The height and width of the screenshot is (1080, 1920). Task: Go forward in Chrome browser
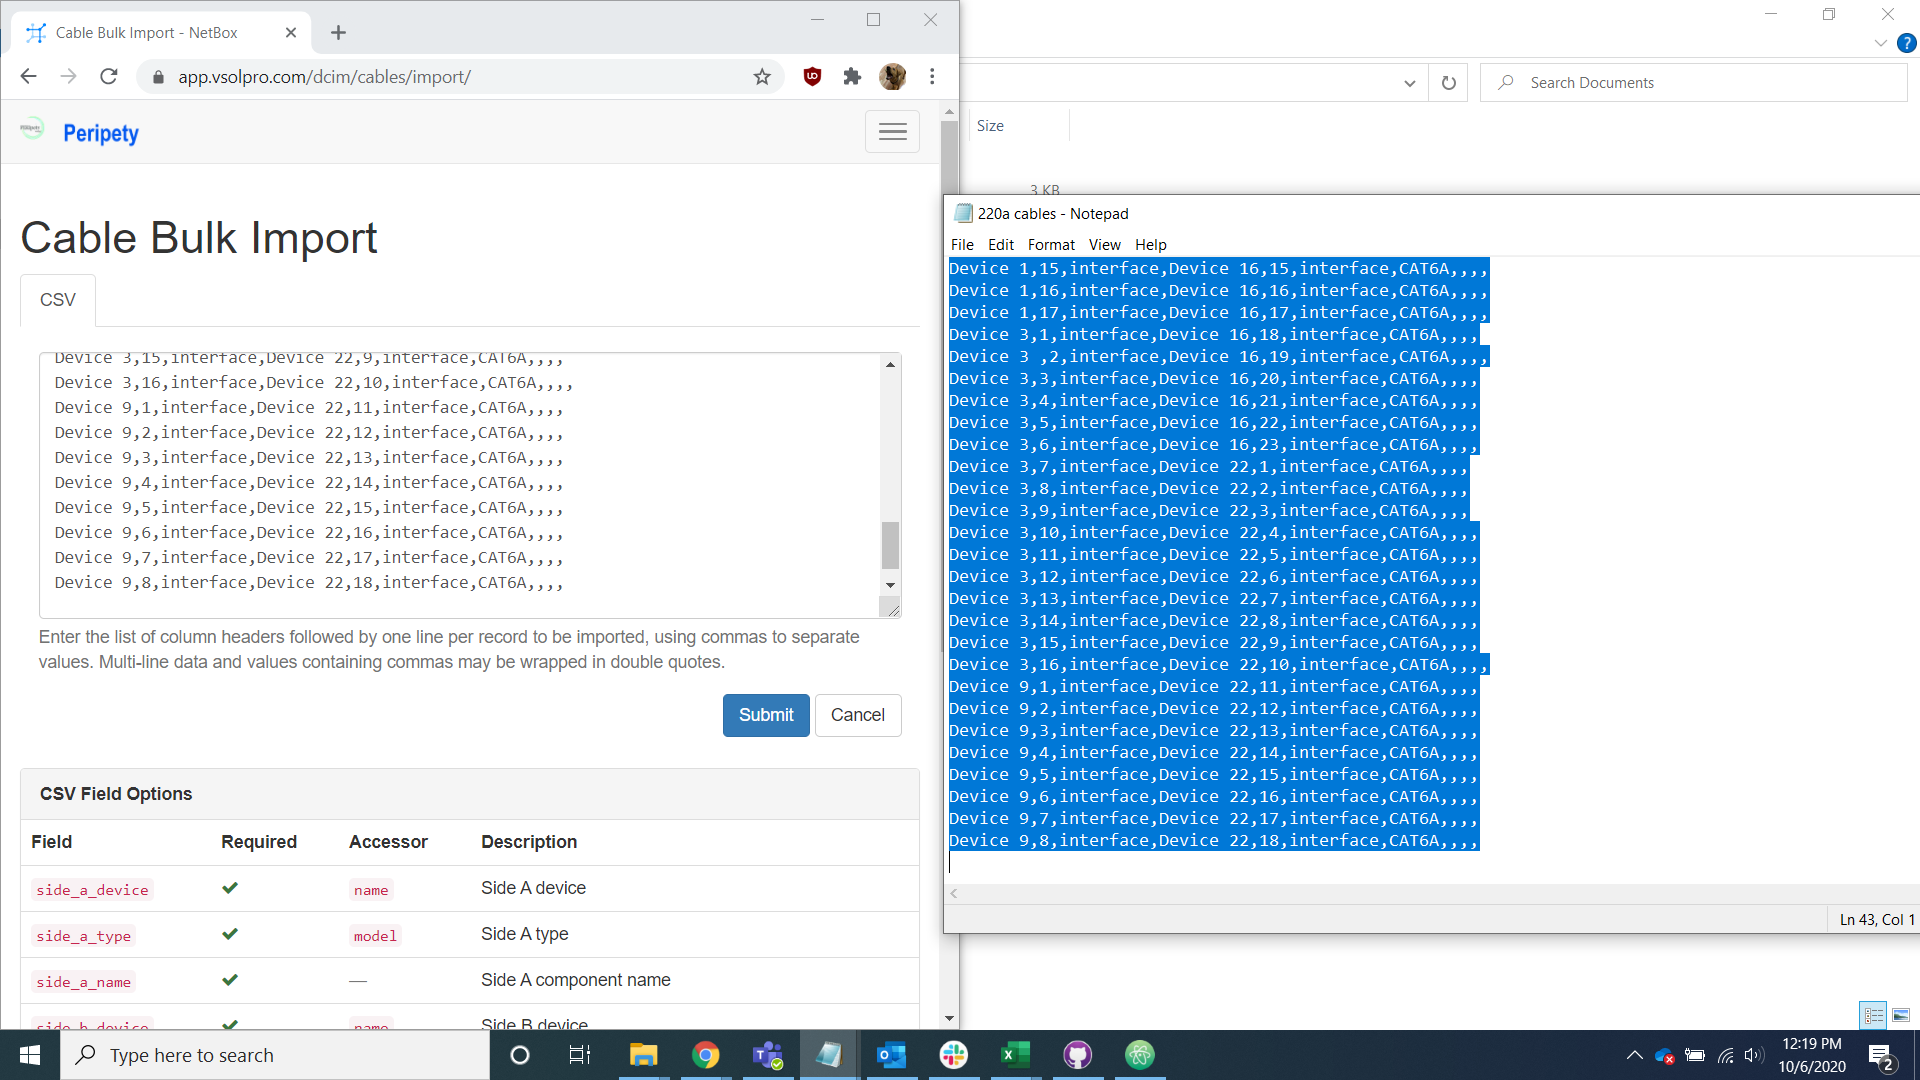(68, 77)
